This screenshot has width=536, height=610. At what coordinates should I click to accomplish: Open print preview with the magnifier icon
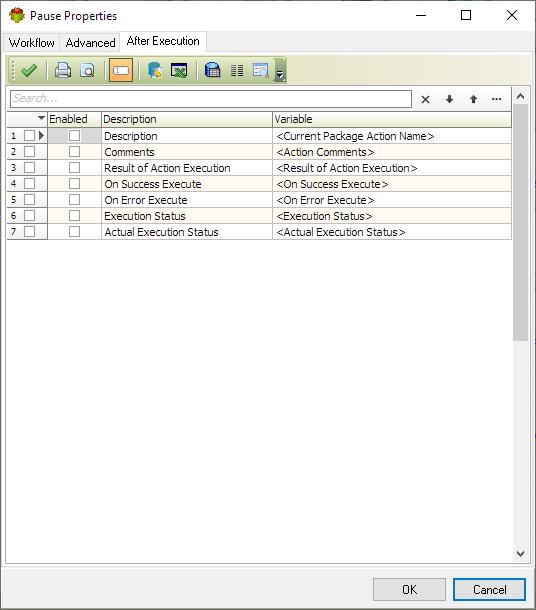coord(87,70)
